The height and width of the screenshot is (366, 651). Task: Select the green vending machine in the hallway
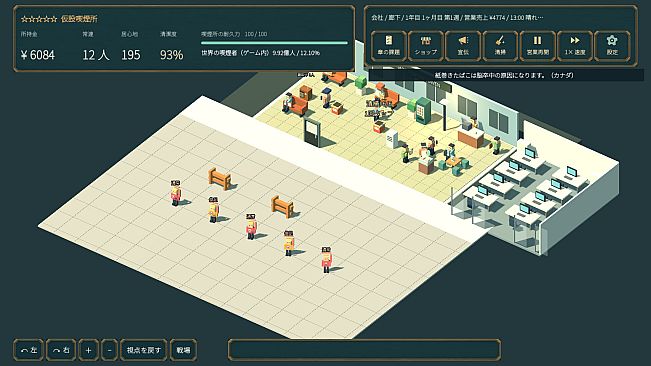[x=423, y=110]
